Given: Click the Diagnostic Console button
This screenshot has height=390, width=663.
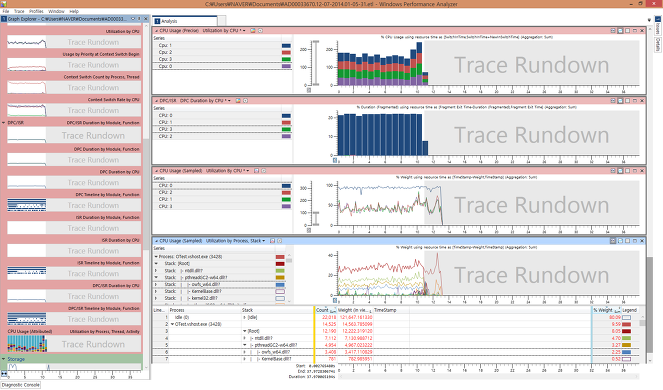Looking at the screenshot, I should point(21,385).
